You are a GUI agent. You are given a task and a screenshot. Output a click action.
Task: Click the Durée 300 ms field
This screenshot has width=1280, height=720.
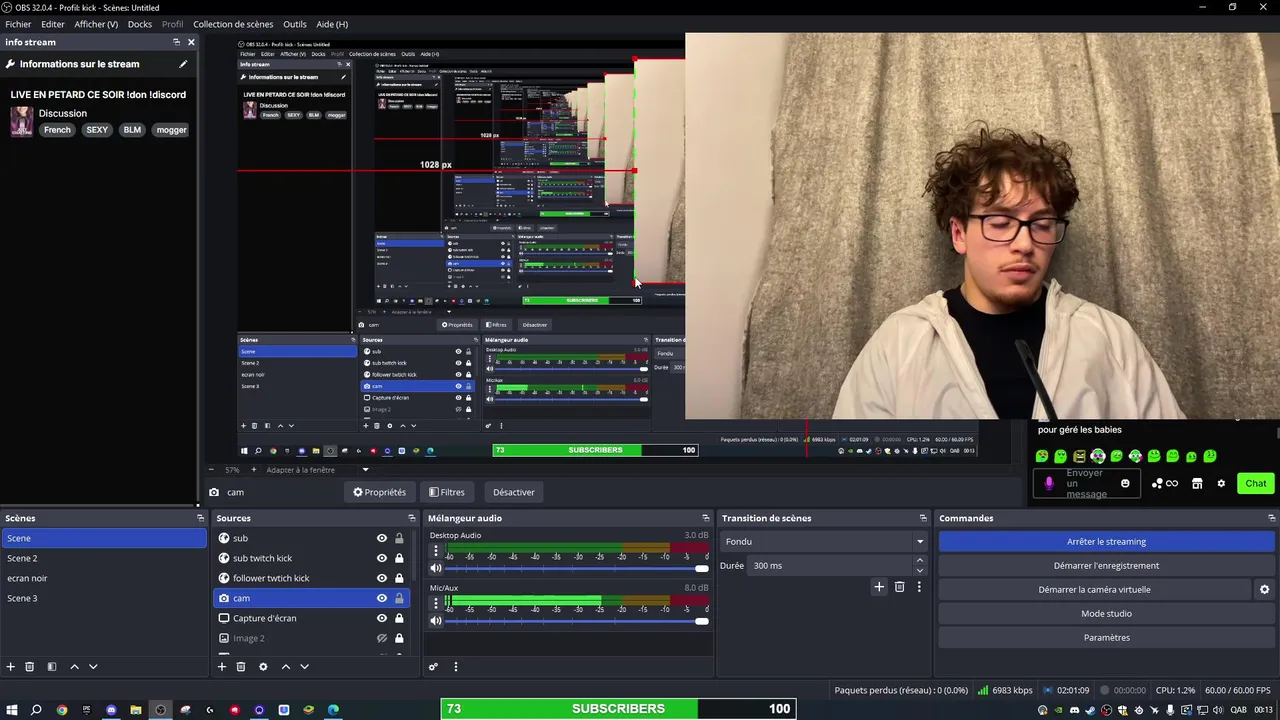tap(830, 566)
